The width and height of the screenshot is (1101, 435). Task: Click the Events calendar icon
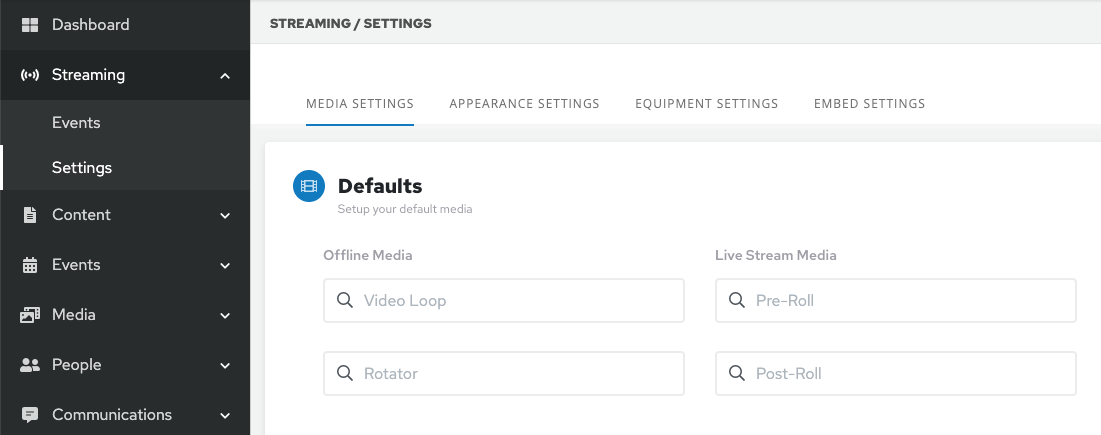pyautogui.click(x=29, y=265)
